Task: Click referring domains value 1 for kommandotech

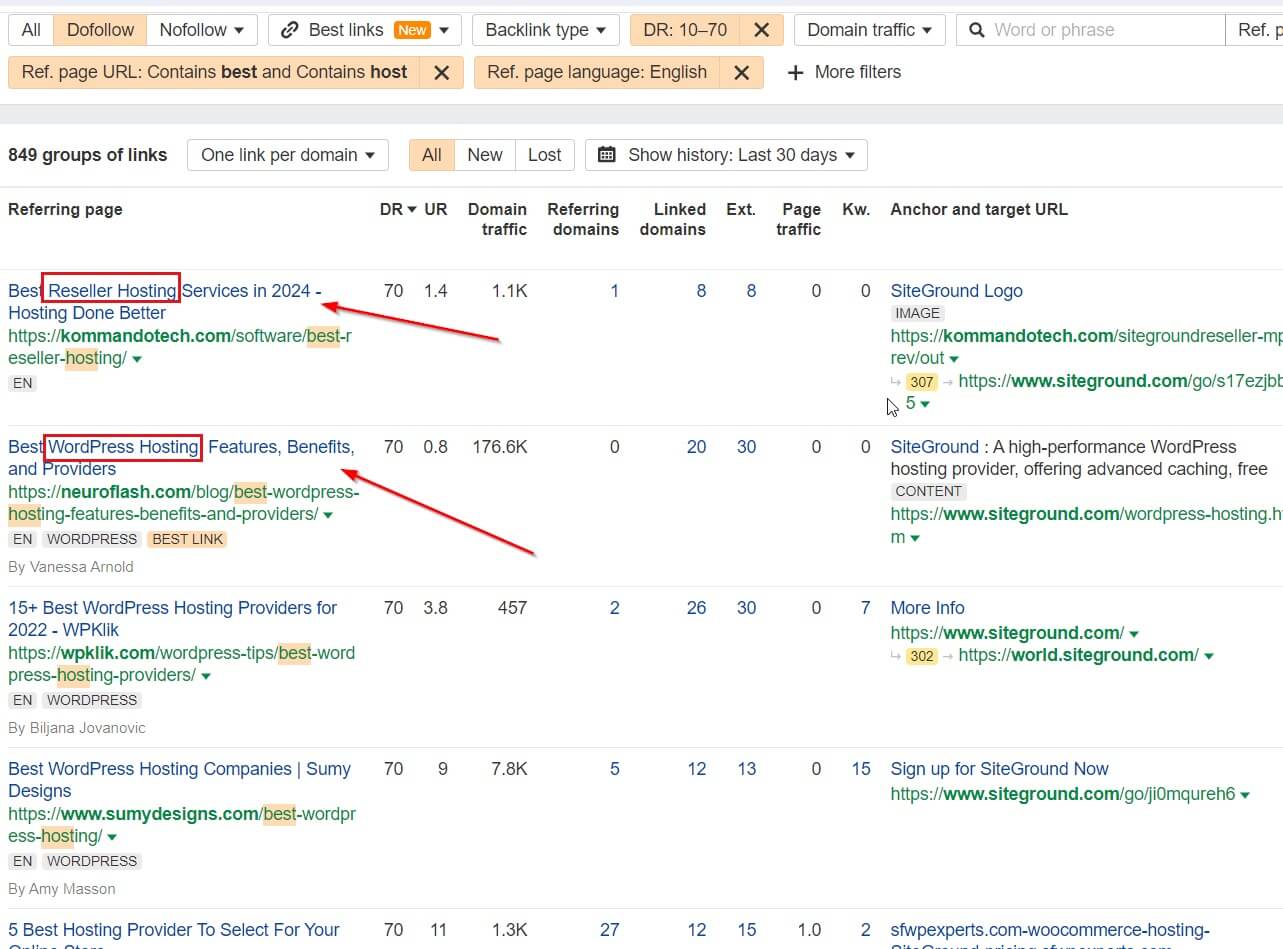Action: 614,291
